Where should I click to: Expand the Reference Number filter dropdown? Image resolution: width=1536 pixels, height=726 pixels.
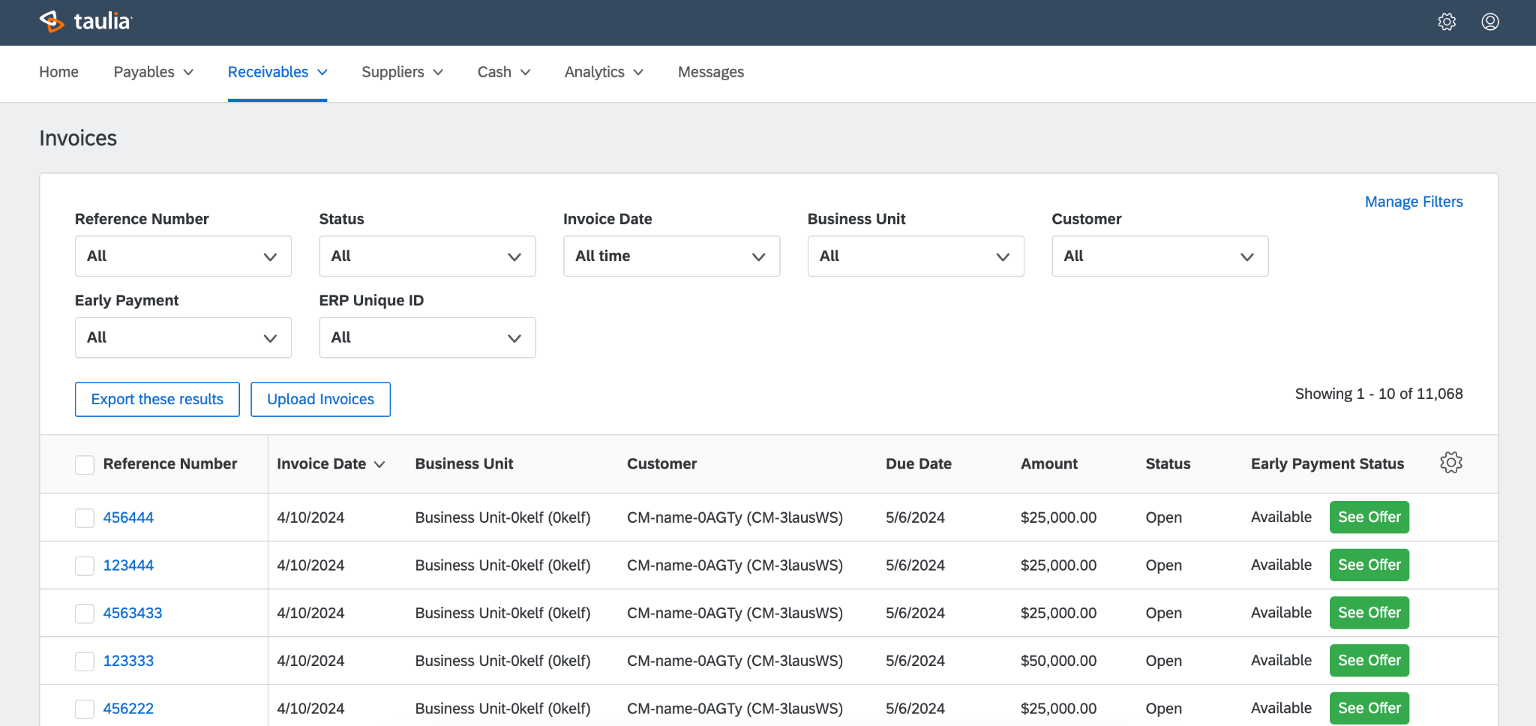pos(183,256)
